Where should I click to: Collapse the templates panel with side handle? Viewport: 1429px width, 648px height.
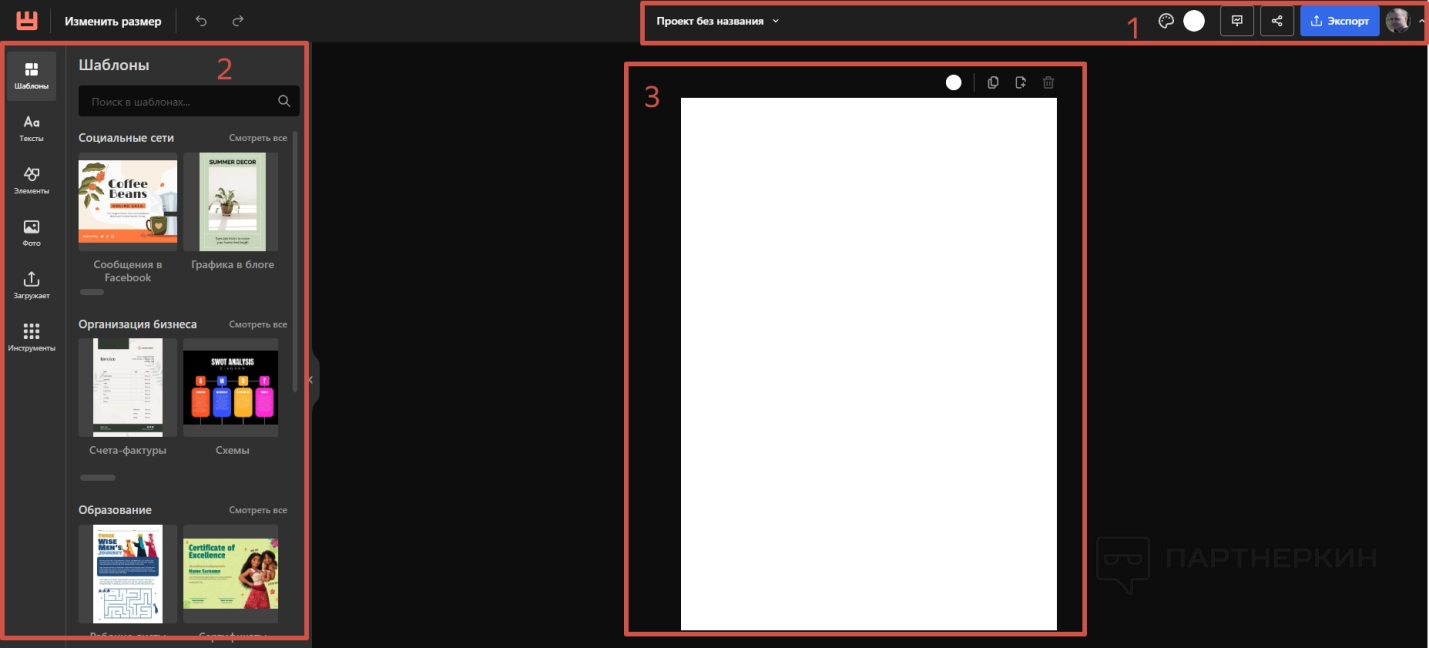311,380
